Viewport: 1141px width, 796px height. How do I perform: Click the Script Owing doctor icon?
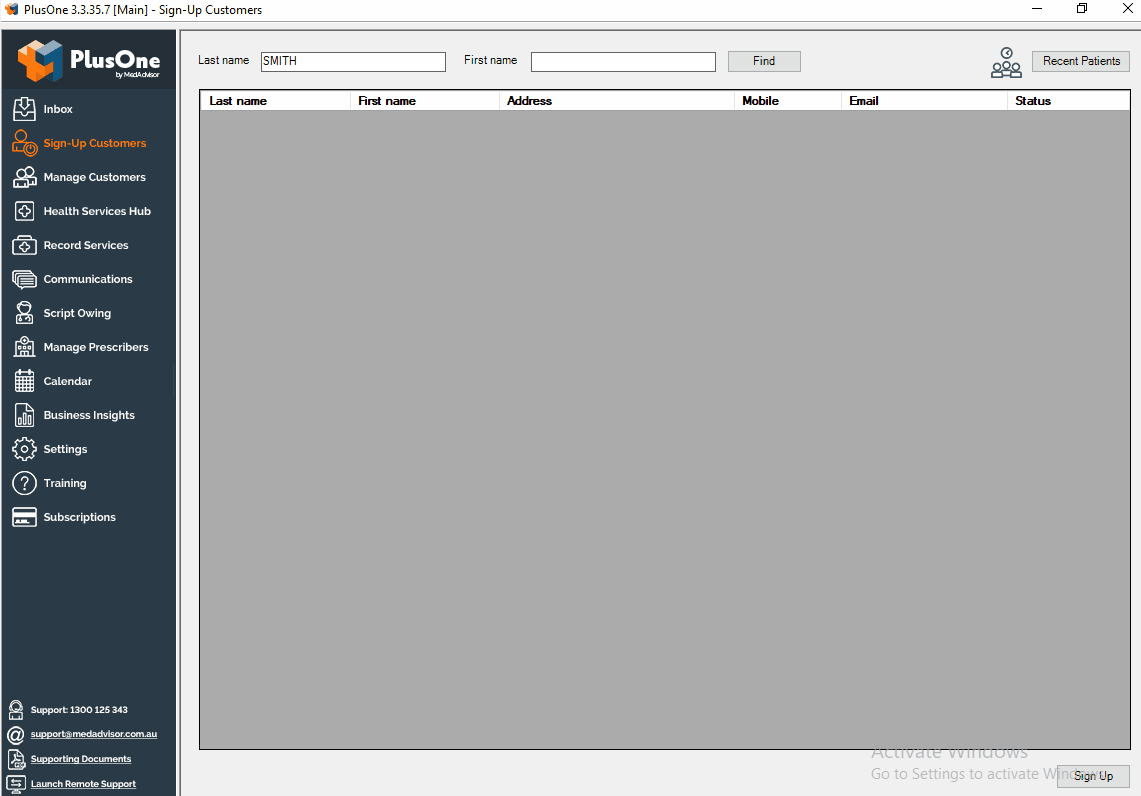[x=24, y=313]
